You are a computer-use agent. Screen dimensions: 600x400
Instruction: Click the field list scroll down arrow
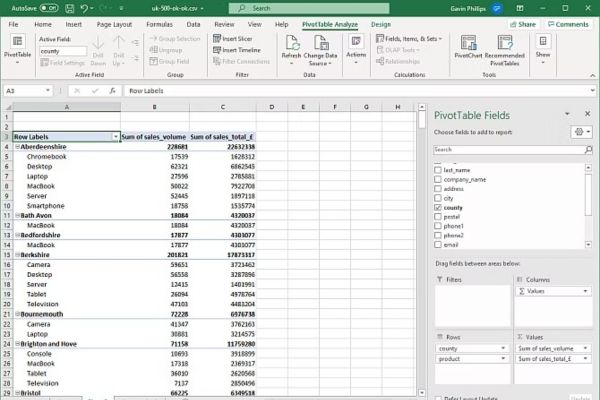tap(588, 245)
